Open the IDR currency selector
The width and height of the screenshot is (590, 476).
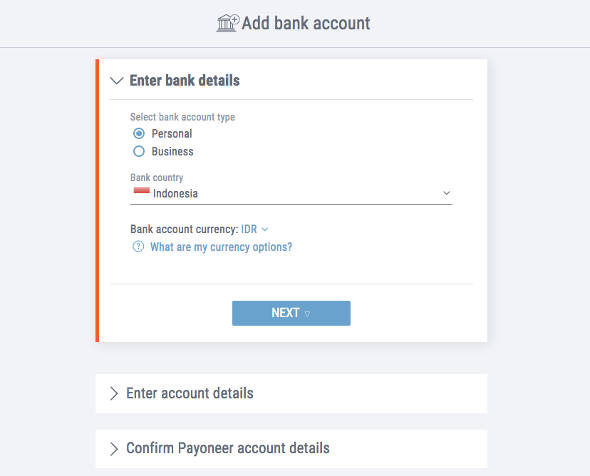(254, 229)
